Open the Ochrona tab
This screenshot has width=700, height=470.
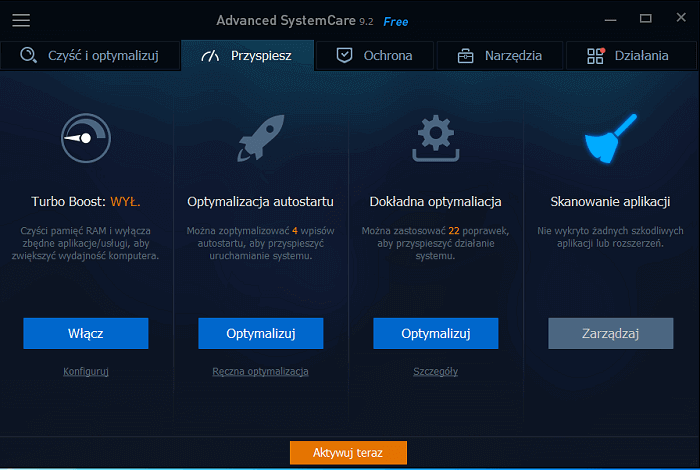pos(376,56)
